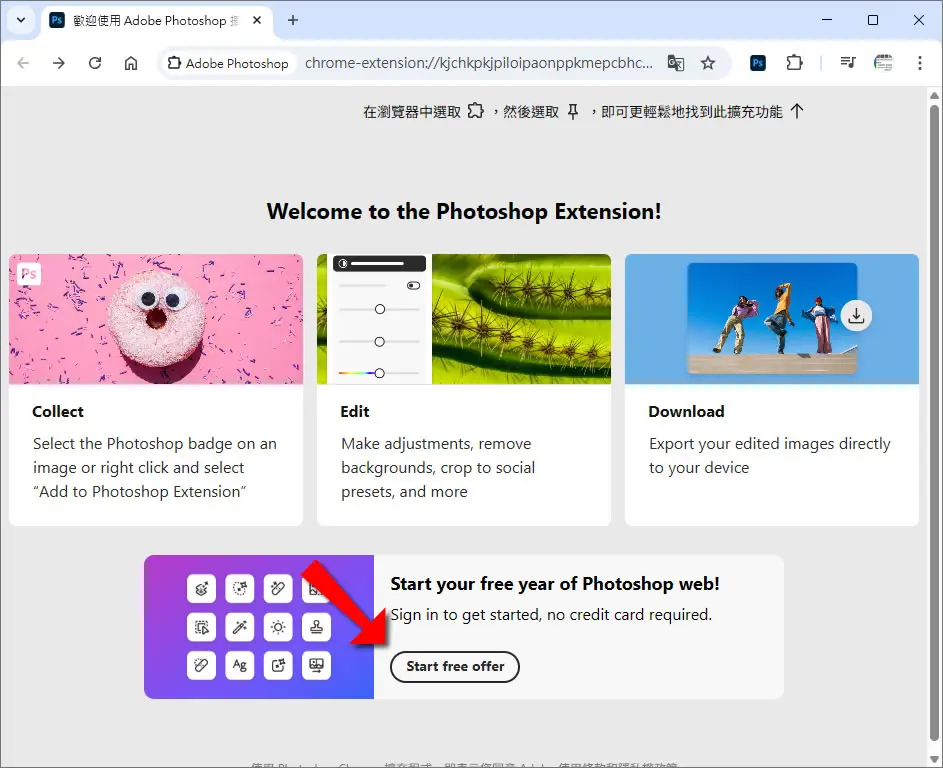Click the puzzle icon in the pin hint text
943x768 pixels.
click(x=476, y=111)
